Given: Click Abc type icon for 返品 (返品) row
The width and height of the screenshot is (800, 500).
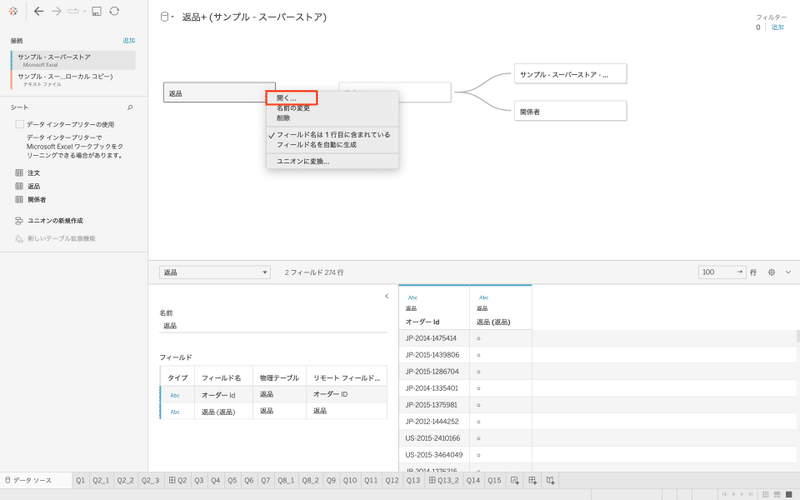Looking at the screenshot, I should (x=175, y=412).
